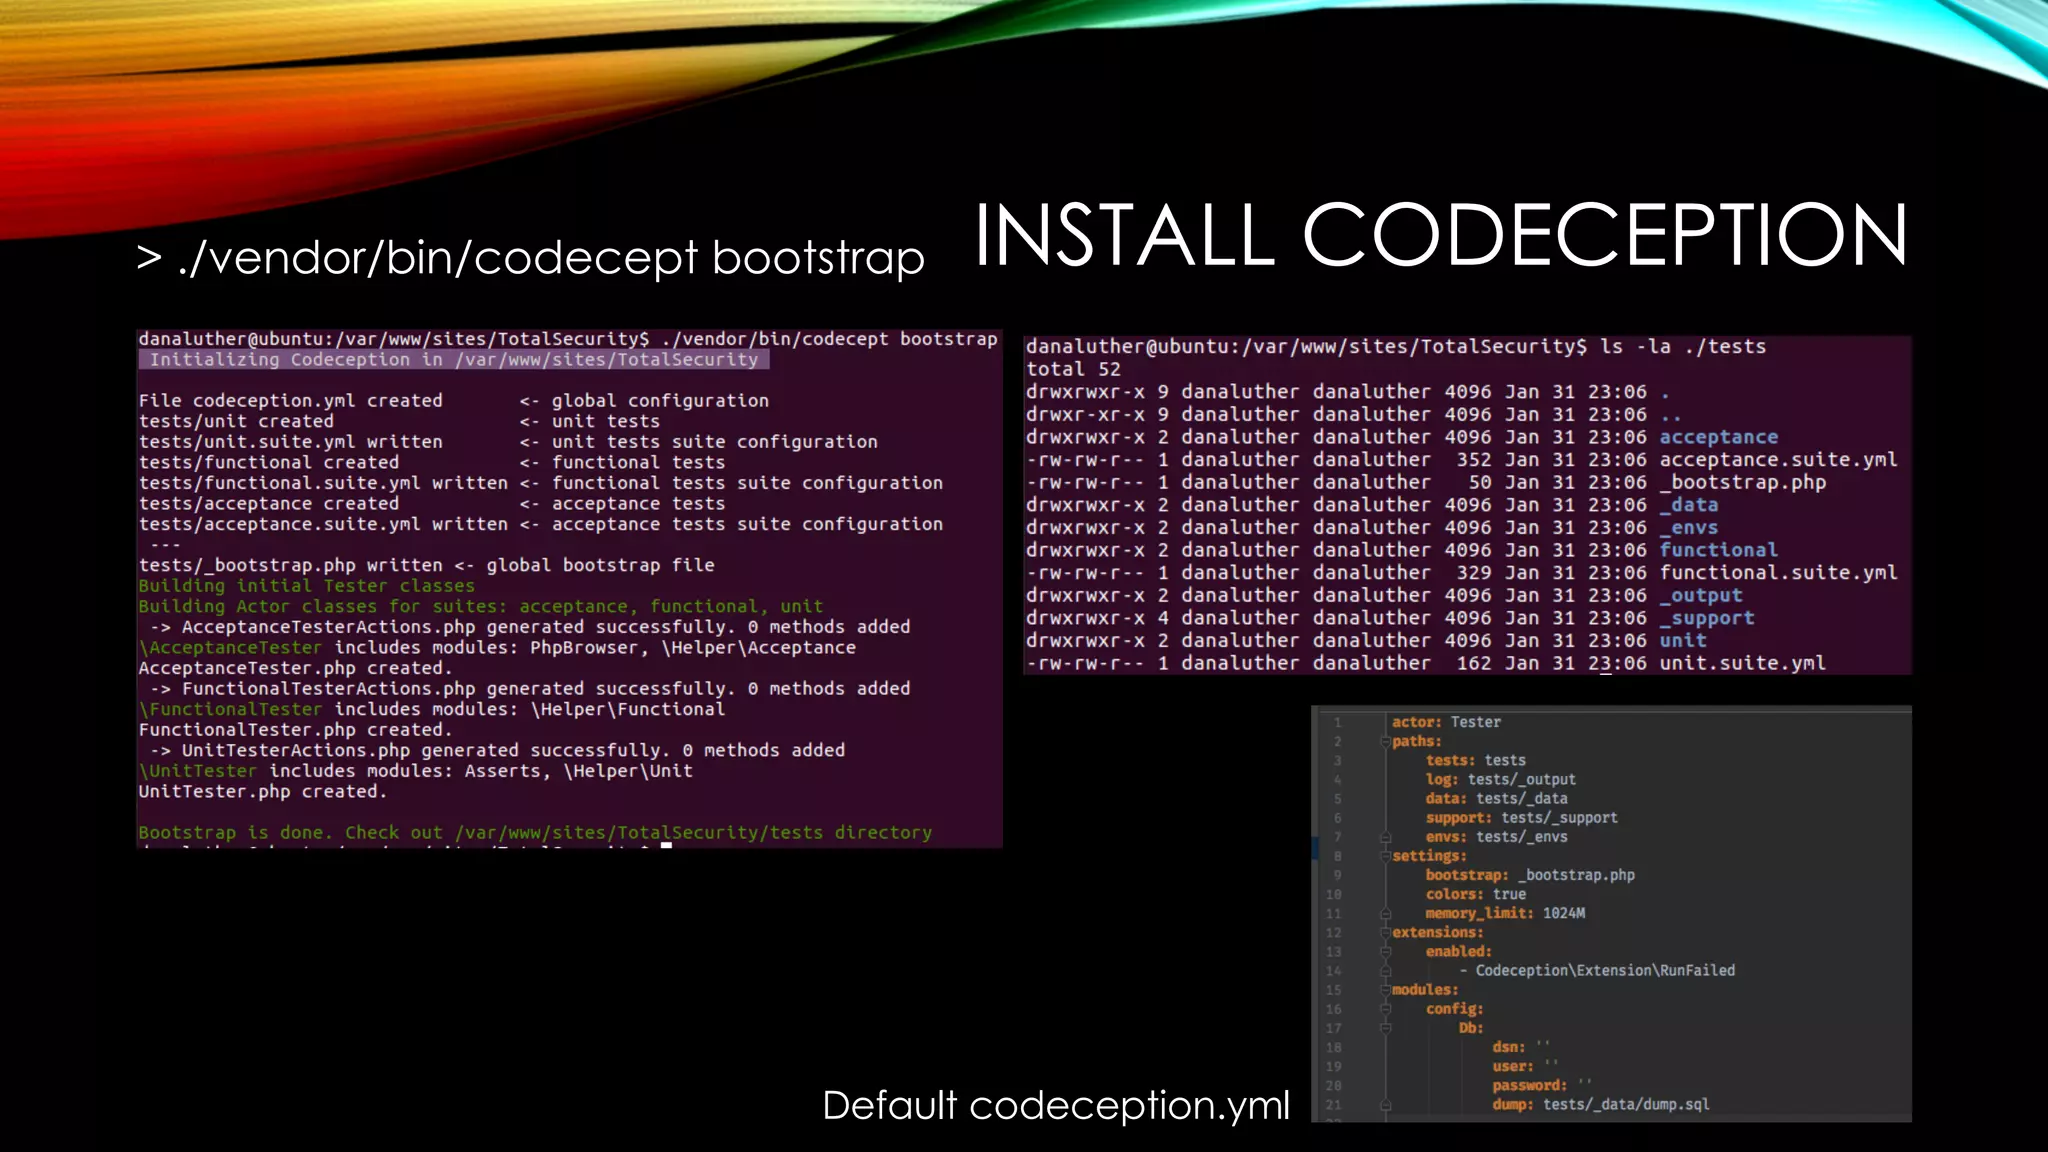Click the fold-end marker beside 'envs: tests/_envs'

tap(1386, 837)
